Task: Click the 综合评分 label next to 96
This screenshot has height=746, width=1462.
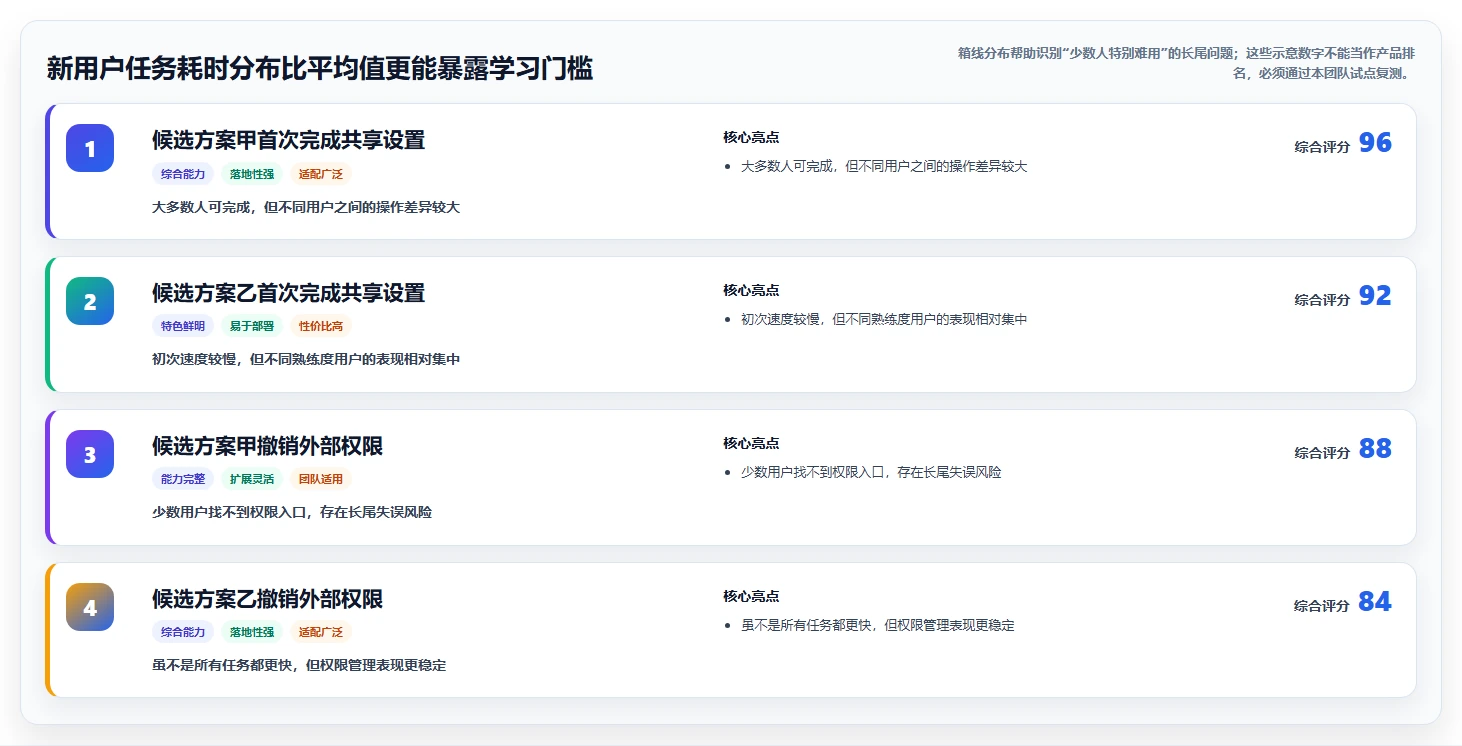Action: (x=1322, y=147)
